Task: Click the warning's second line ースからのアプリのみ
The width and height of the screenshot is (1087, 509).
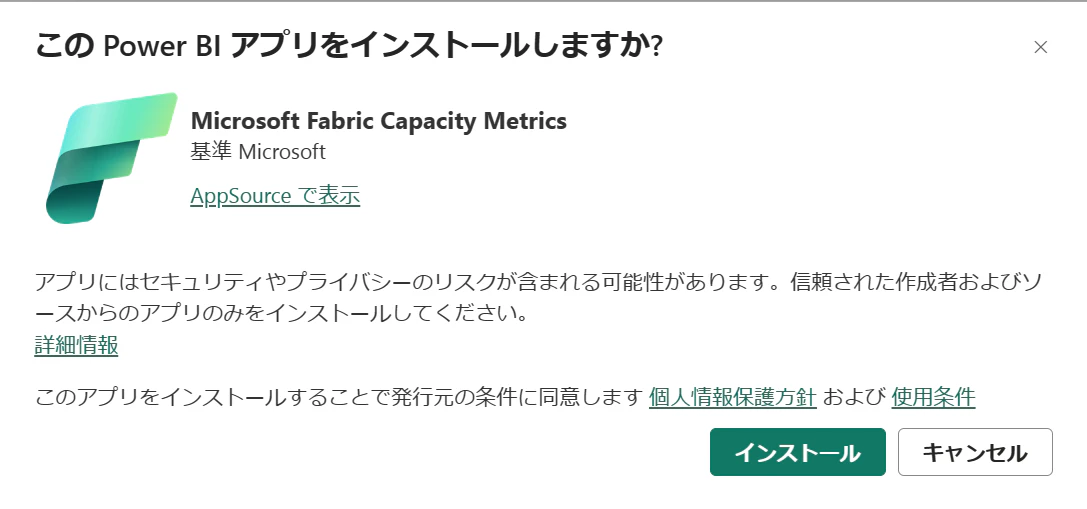Action: 282,313
